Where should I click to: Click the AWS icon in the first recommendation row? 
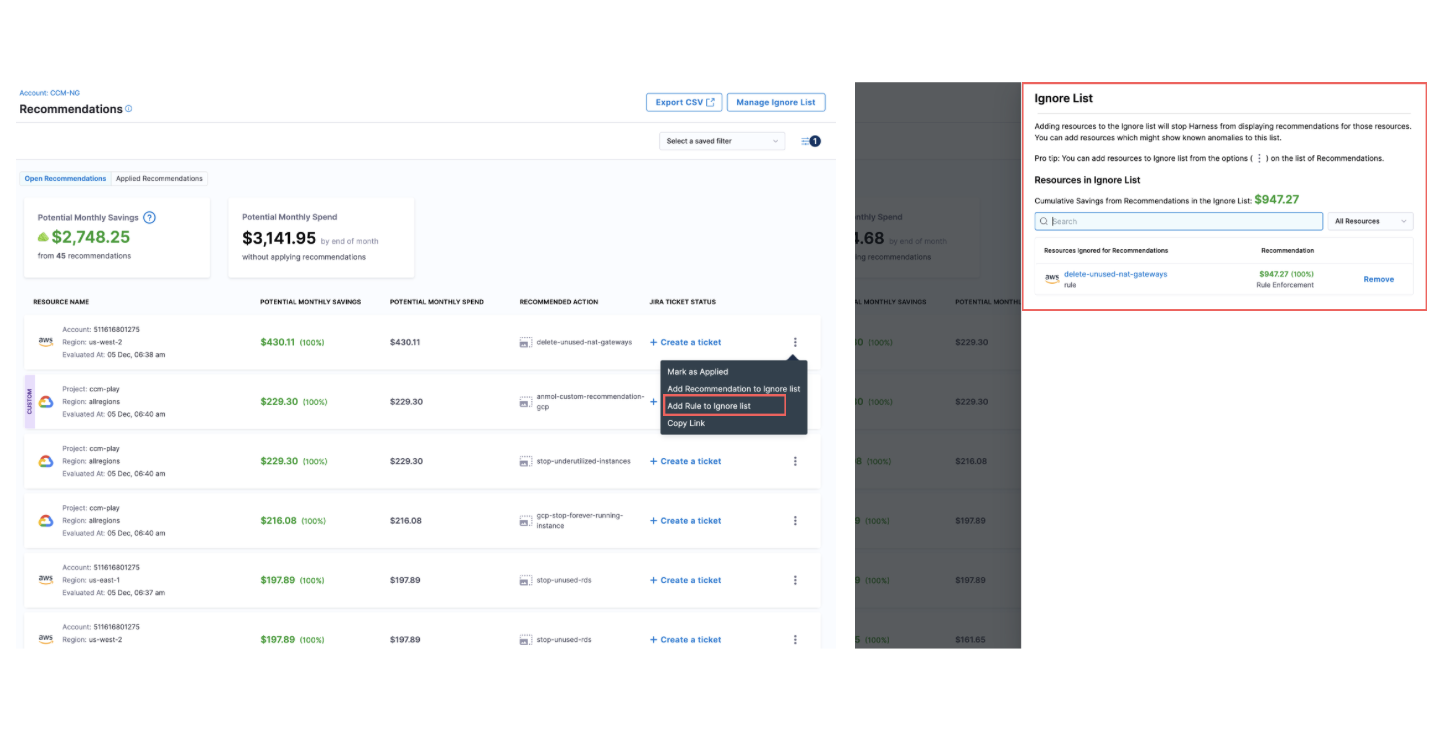click(x=46, y=342)
